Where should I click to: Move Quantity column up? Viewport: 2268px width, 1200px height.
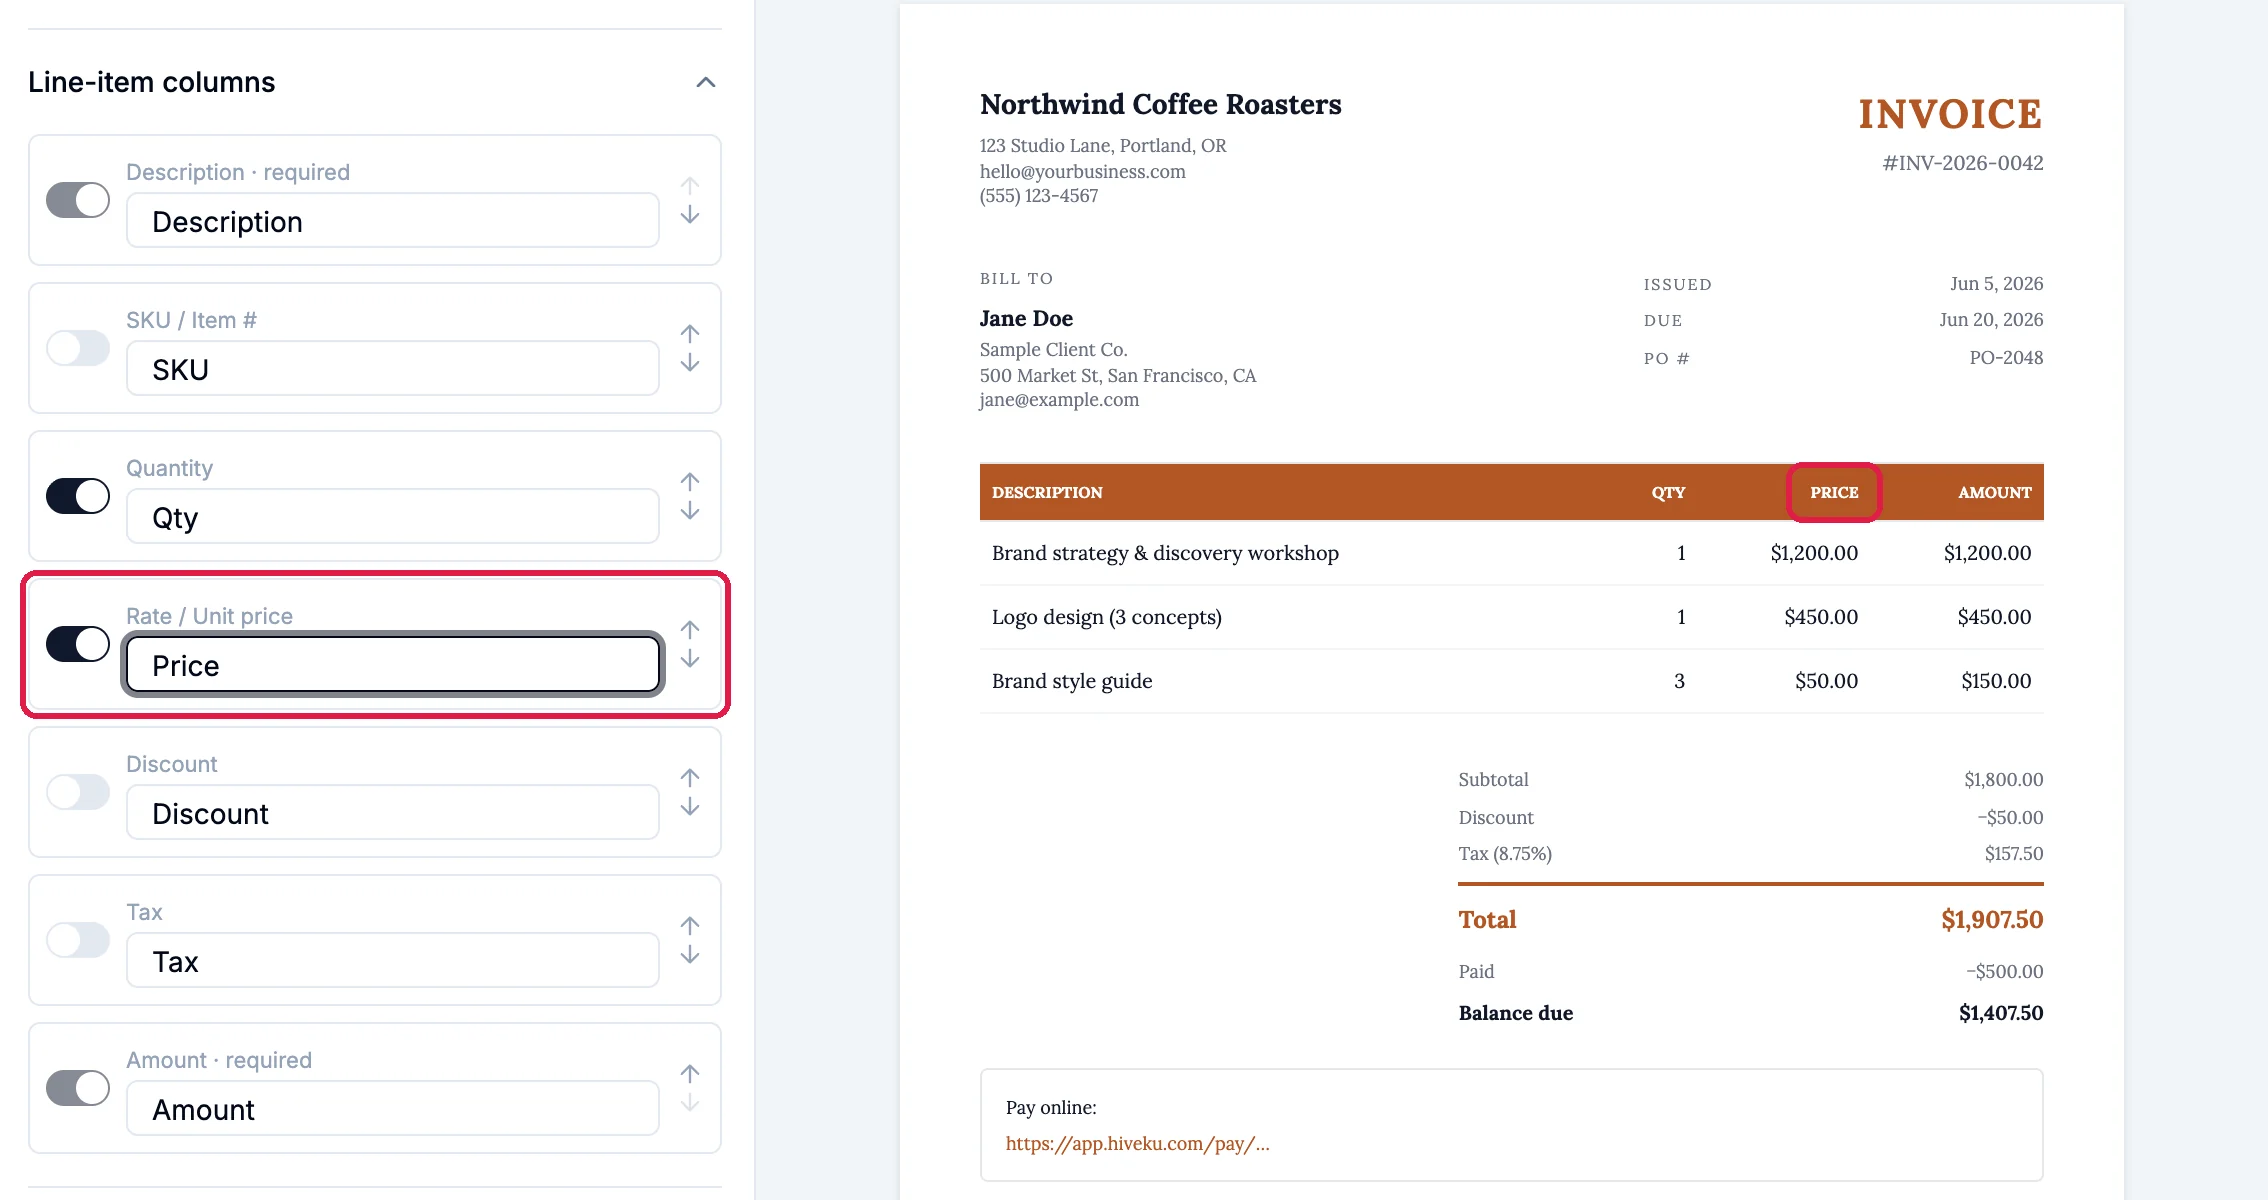690,481
